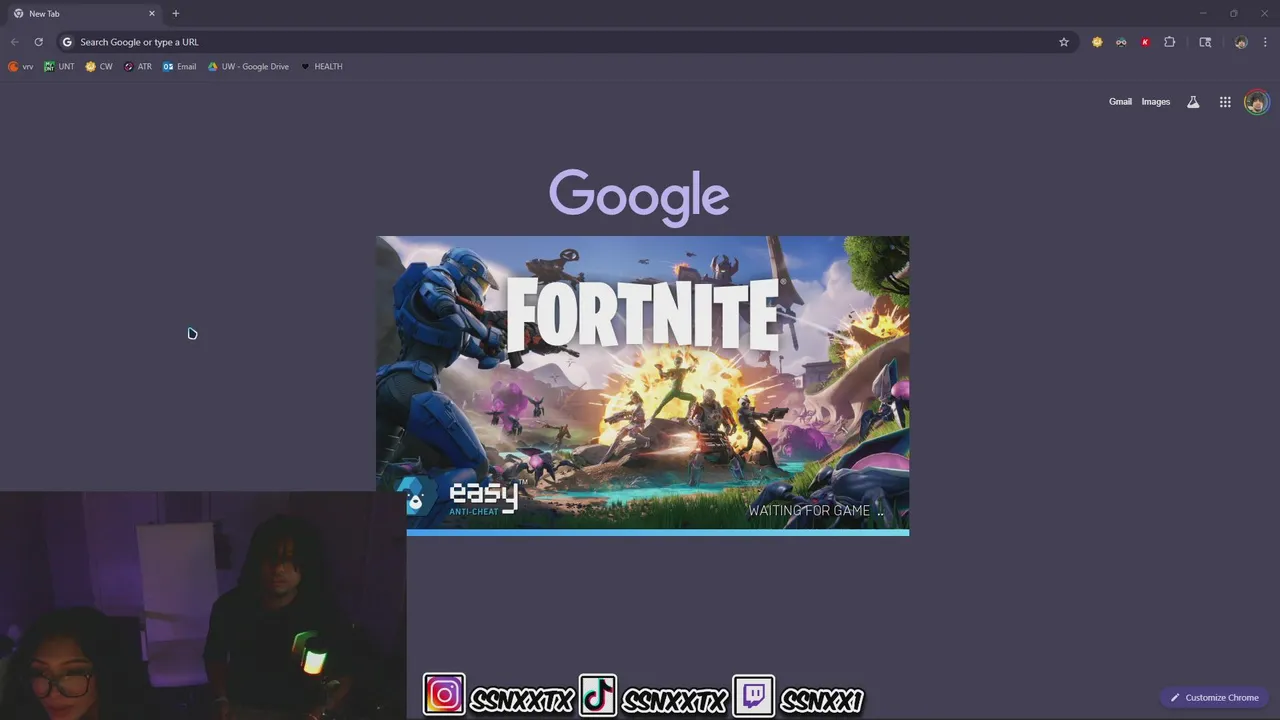Screen dimensions: 1280x720
Task: Open the Email bookmark
Action: coord(180,67)
